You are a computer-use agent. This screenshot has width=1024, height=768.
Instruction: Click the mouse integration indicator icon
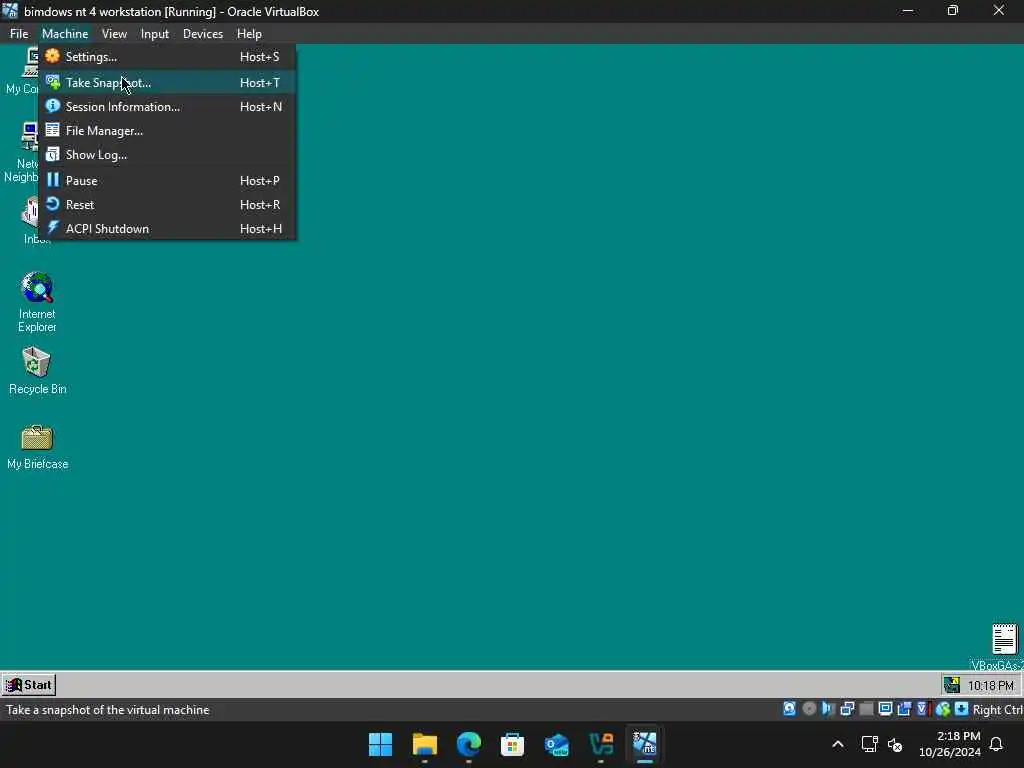(942, 709)
